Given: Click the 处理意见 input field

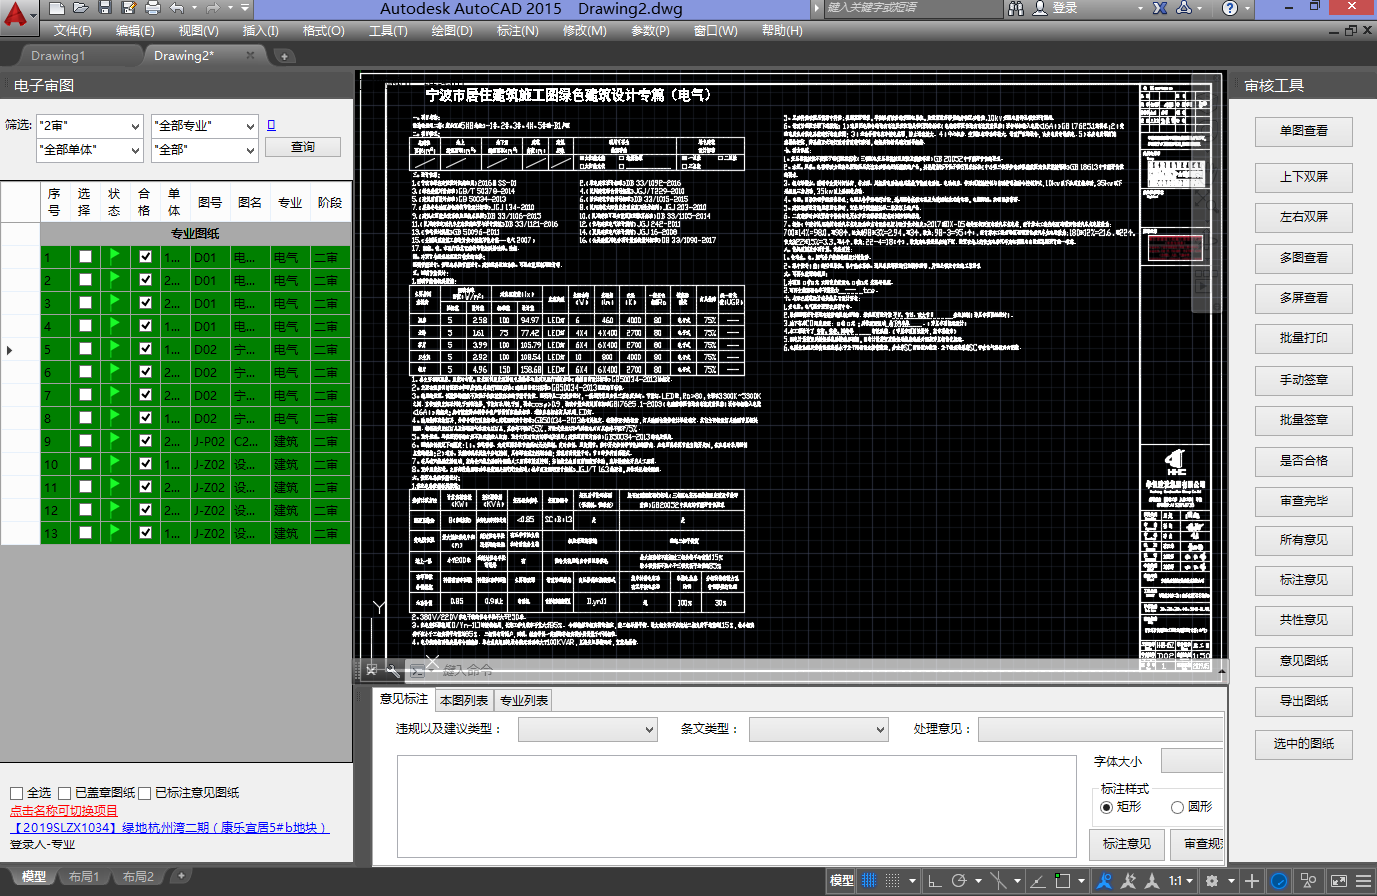Looking at the screenshot, I should point(1100,730).
